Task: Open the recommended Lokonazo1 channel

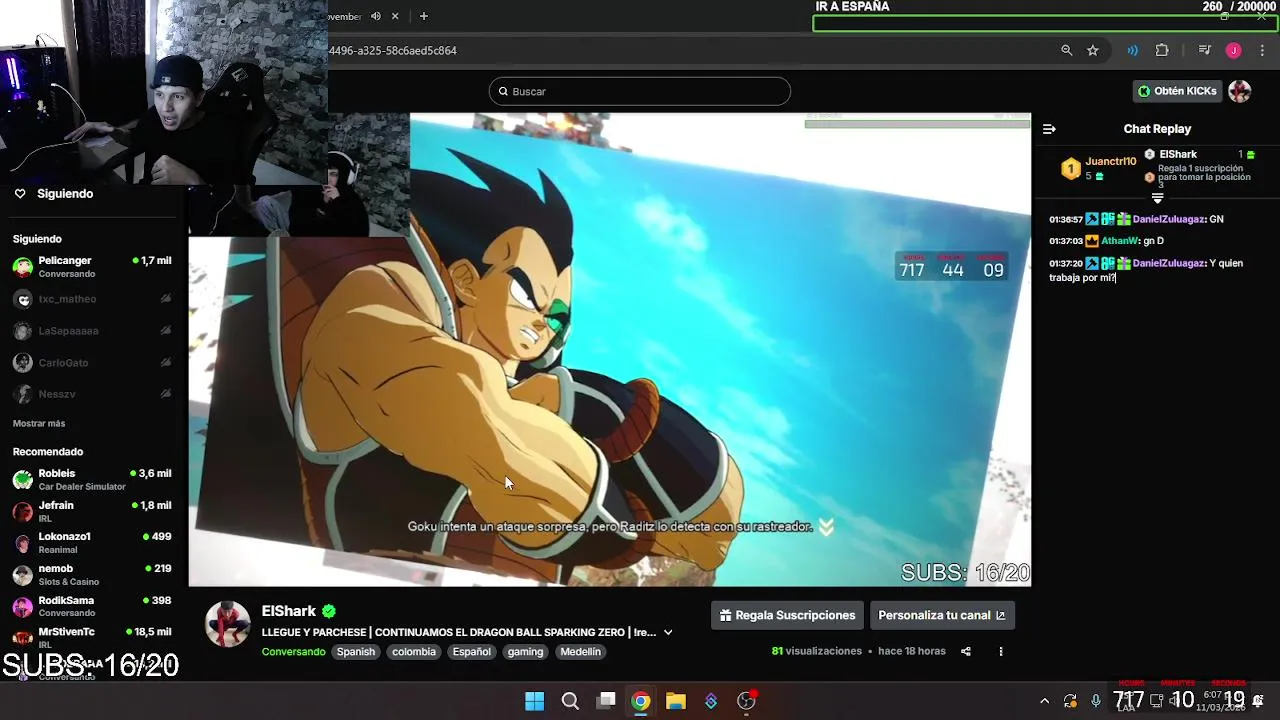Action: pyautogui.click(x=94, y=543)
